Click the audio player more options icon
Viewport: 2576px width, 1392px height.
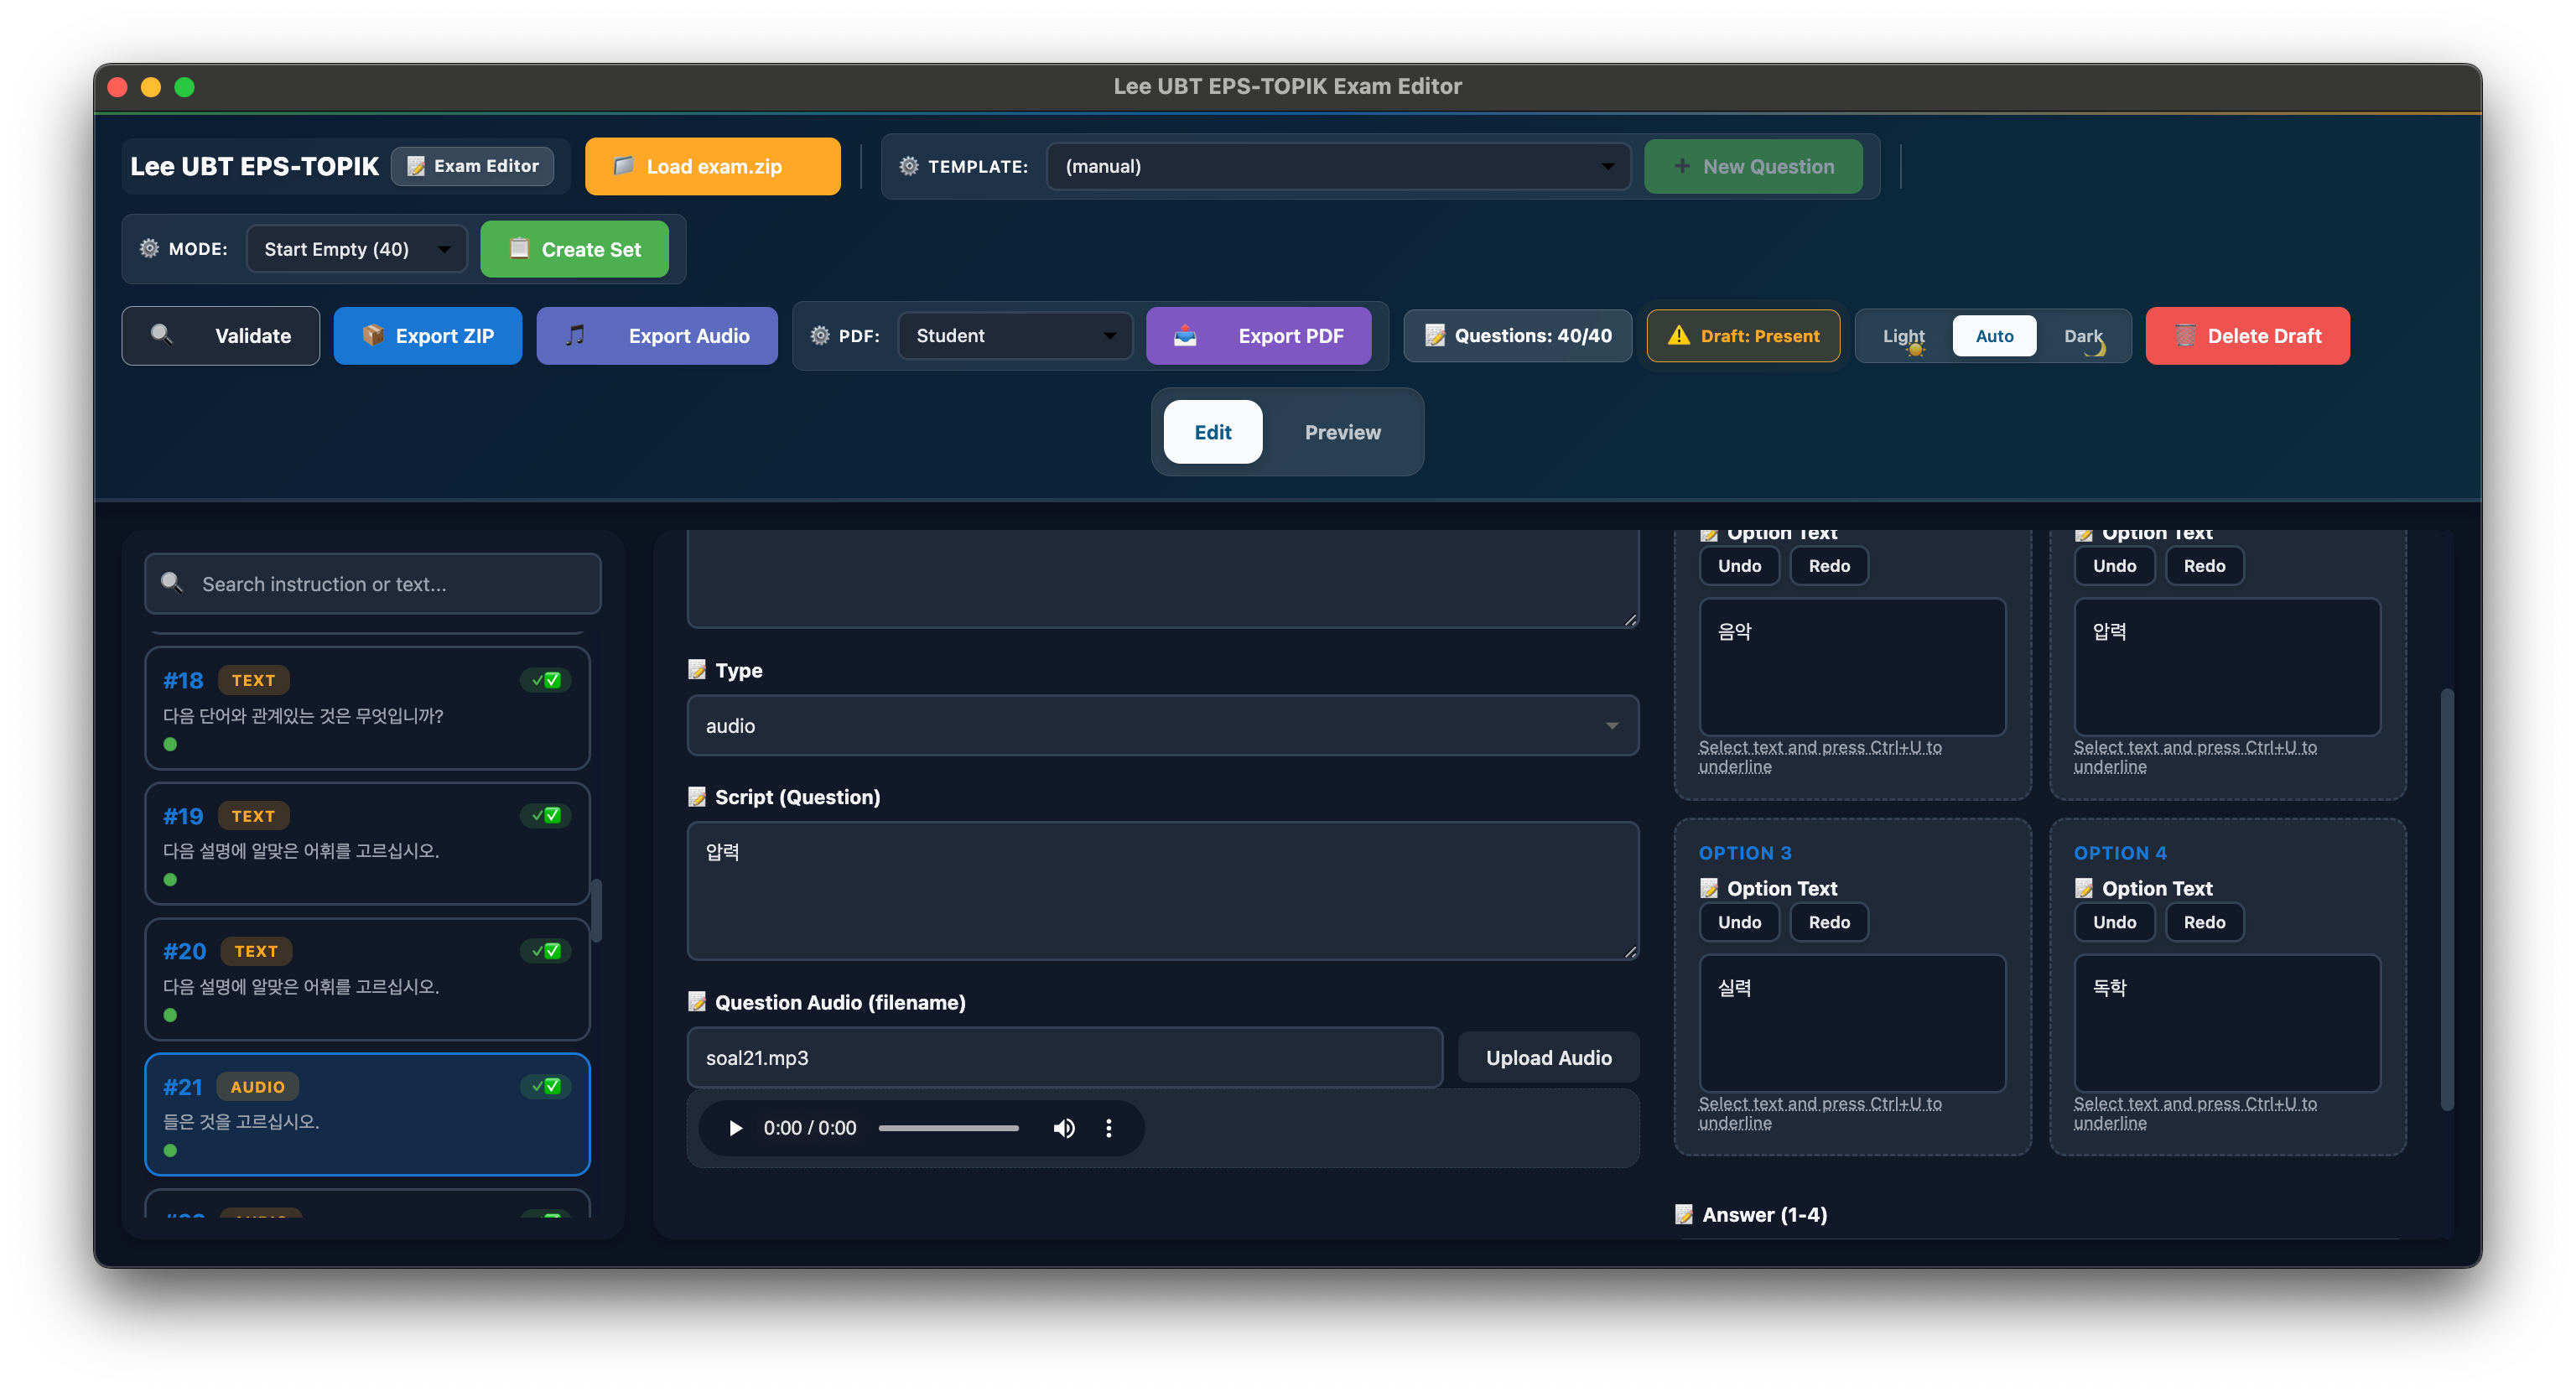point(1108,1128)
